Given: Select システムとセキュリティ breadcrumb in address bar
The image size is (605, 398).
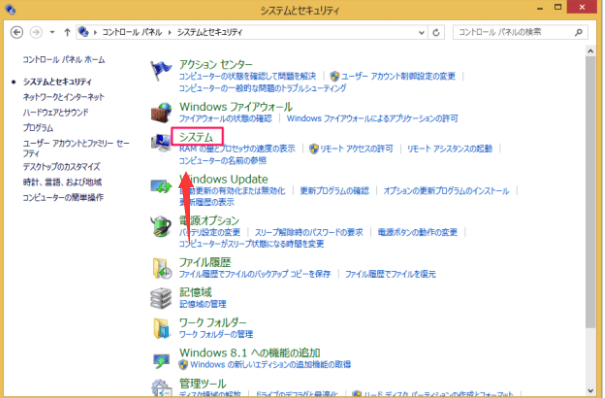Looking at the screenshot, I should (x=210, y=32).
